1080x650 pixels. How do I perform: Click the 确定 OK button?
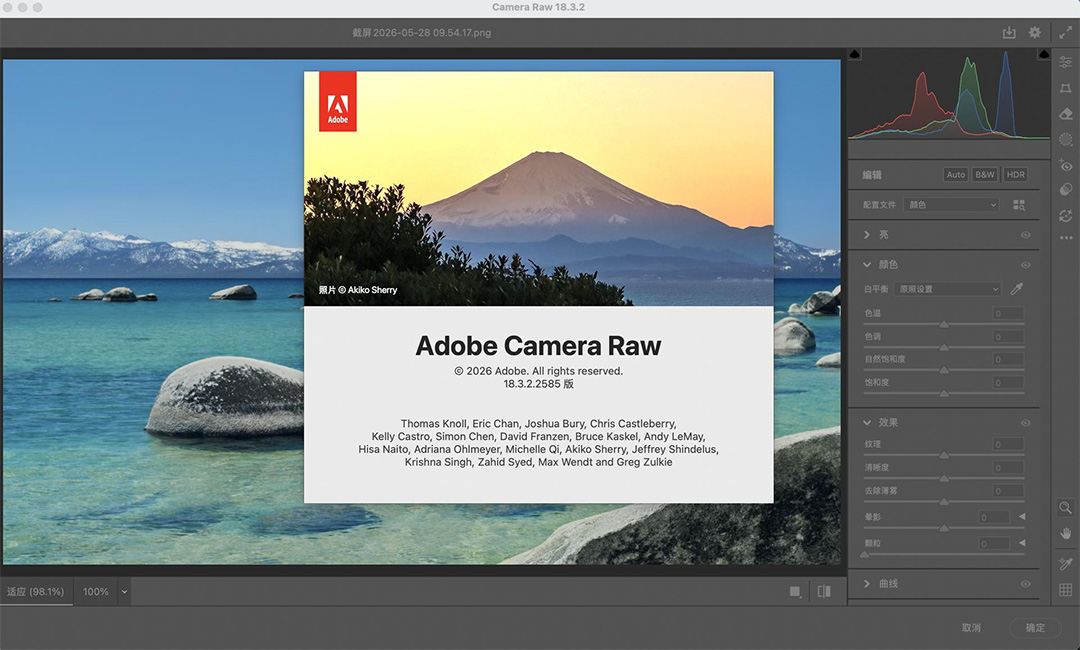coord(1035,628)
